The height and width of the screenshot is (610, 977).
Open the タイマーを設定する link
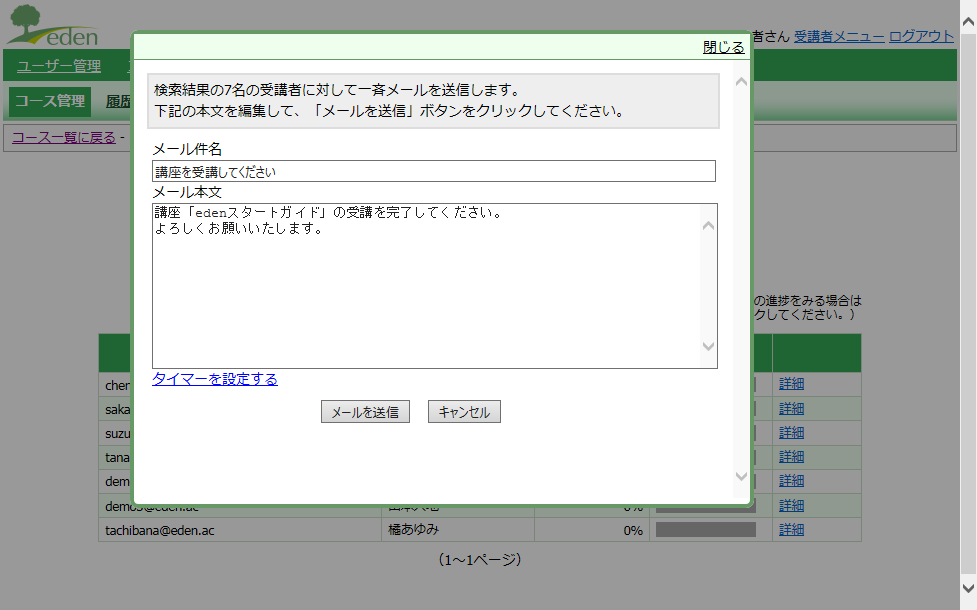click(215, 379)
